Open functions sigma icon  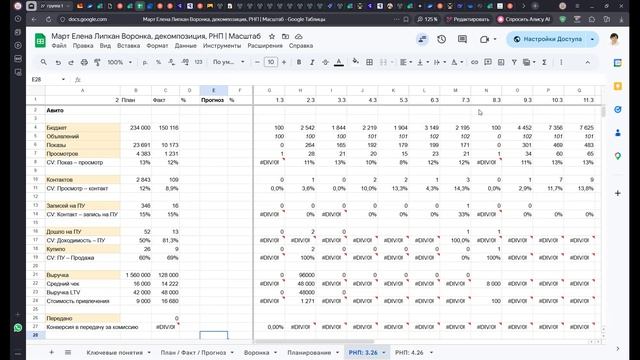click(x=544, y=62)
